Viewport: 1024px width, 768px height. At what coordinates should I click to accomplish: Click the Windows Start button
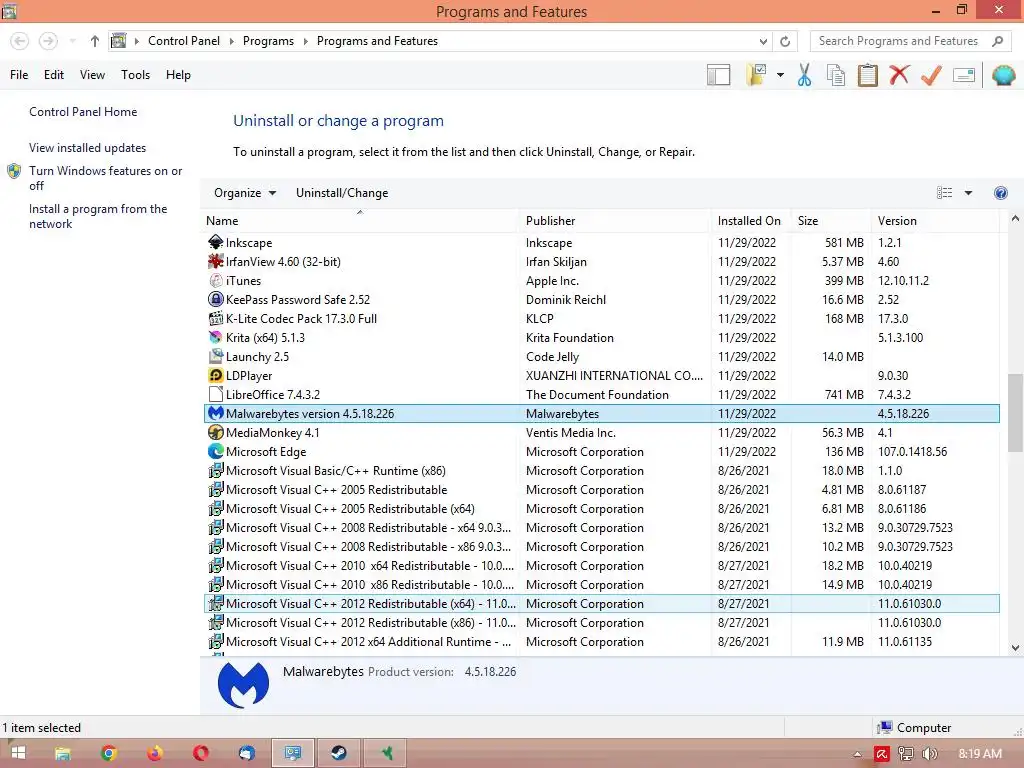click(x=18, y=753)
